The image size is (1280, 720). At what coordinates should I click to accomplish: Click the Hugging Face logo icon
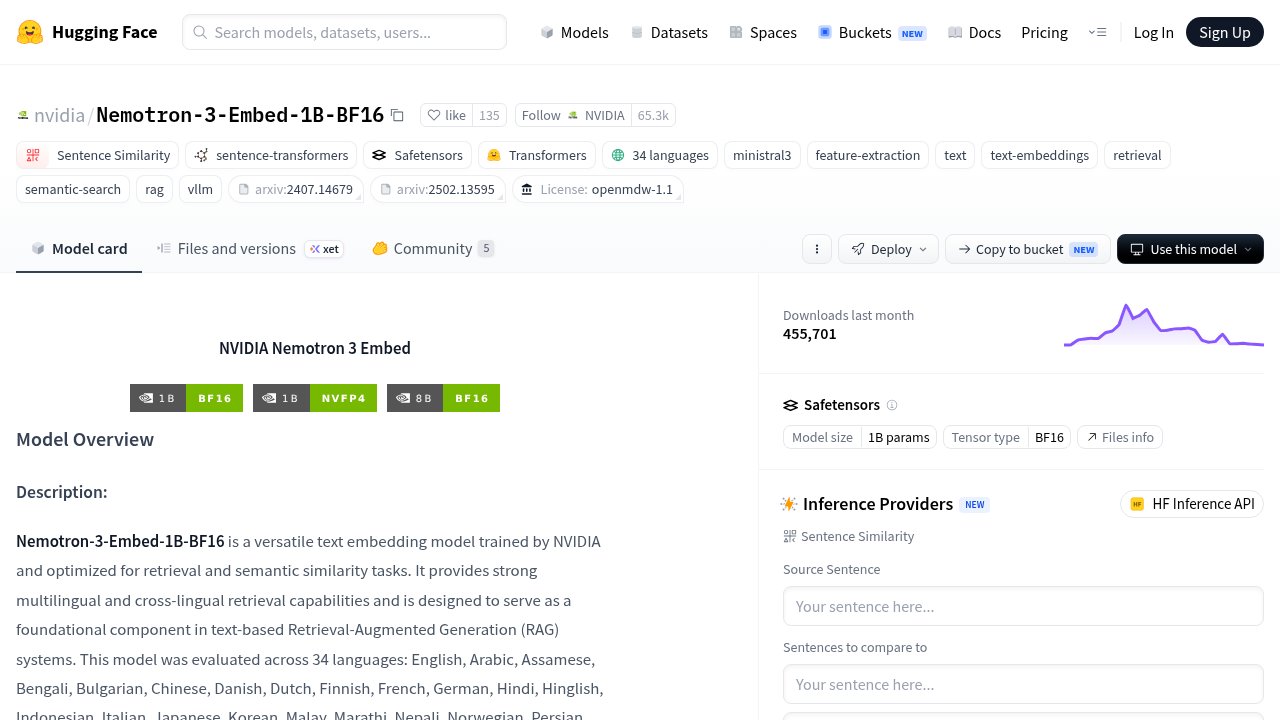pos(30,32)
